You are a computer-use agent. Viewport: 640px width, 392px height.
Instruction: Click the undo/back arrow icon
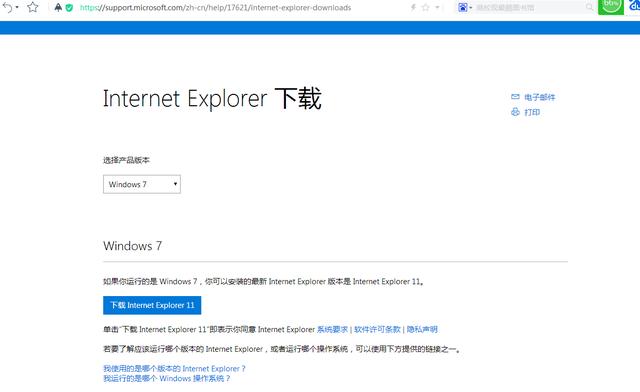[x=7, y=7]
